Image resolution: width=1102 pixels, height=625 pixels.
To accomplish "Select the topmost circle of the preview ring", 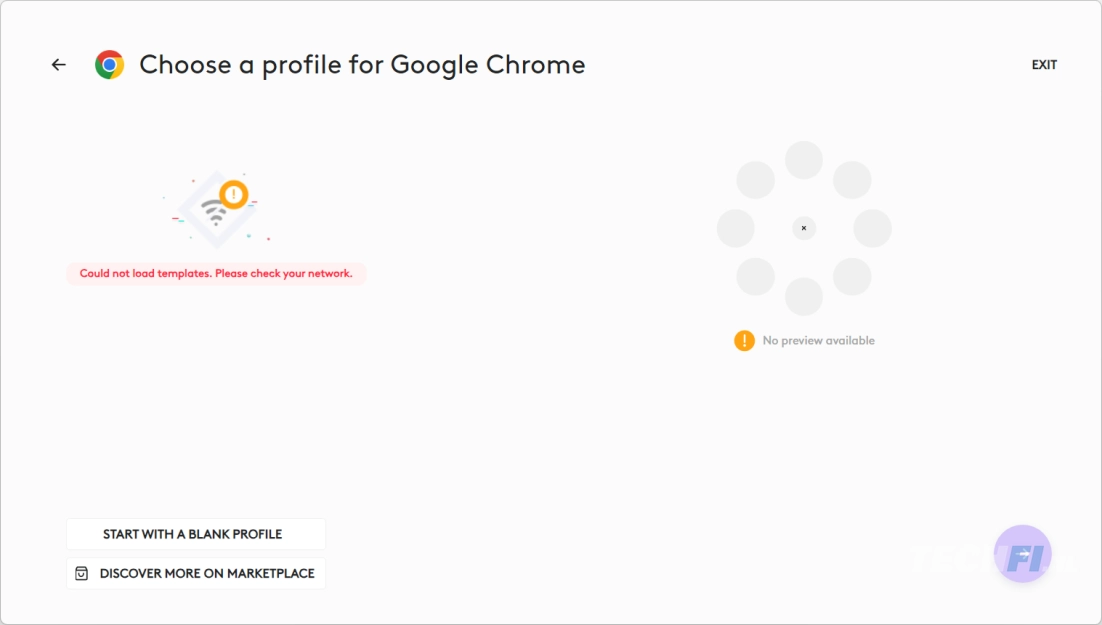I will click(803, 160).
